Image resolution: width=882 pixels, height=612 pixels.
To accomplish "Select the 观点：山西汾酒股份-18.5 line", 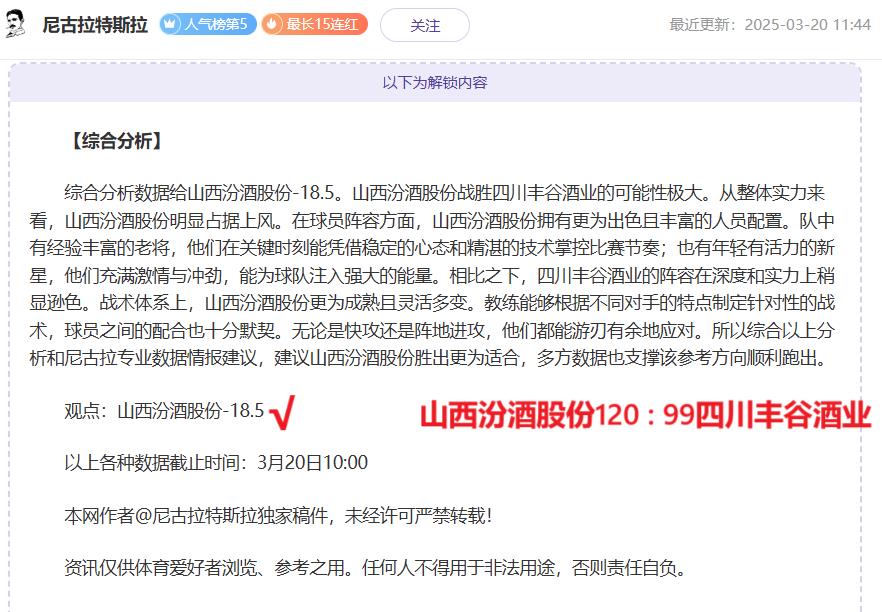I will (x=164, y=411).
